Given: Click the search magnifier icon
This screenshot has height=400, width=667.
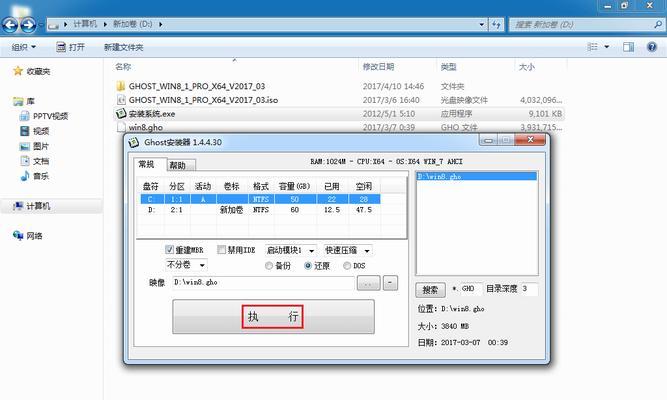Looking at the screenshot, I should pos(658,24).
